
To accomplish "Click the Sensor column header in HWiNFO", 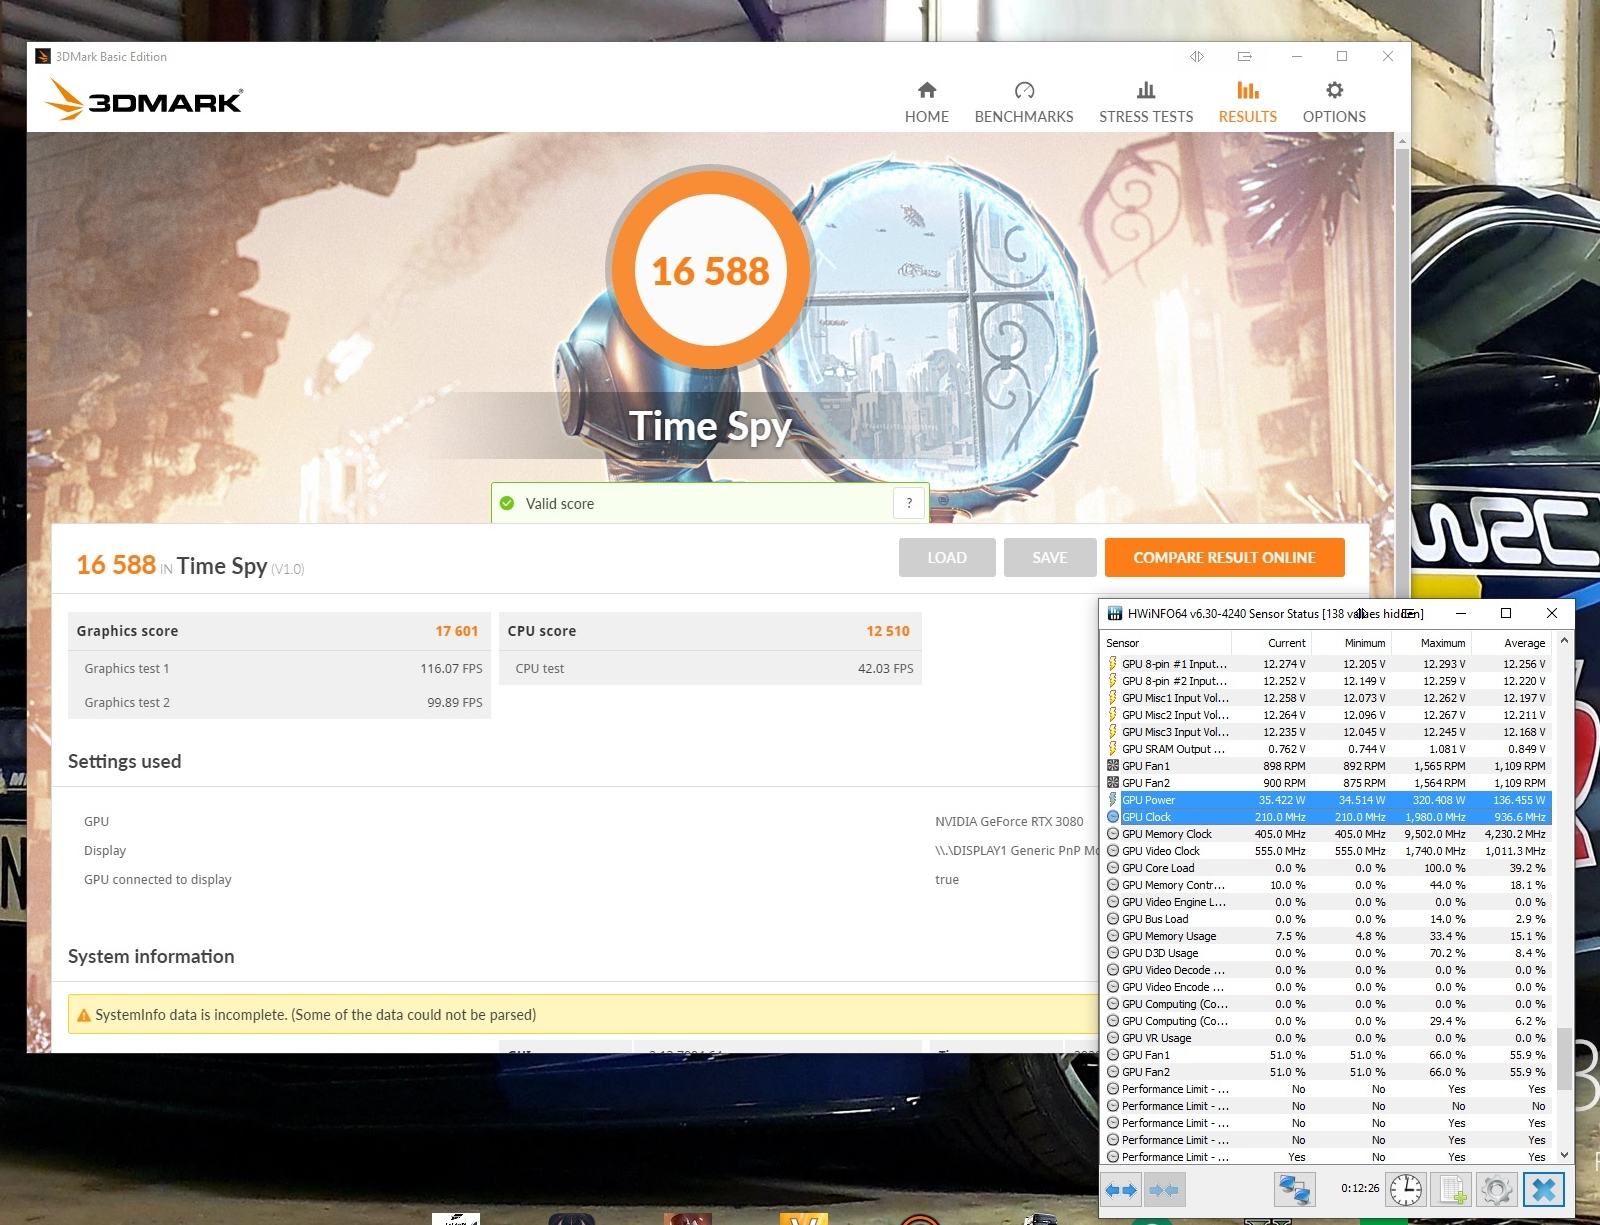I will 1166,643.
